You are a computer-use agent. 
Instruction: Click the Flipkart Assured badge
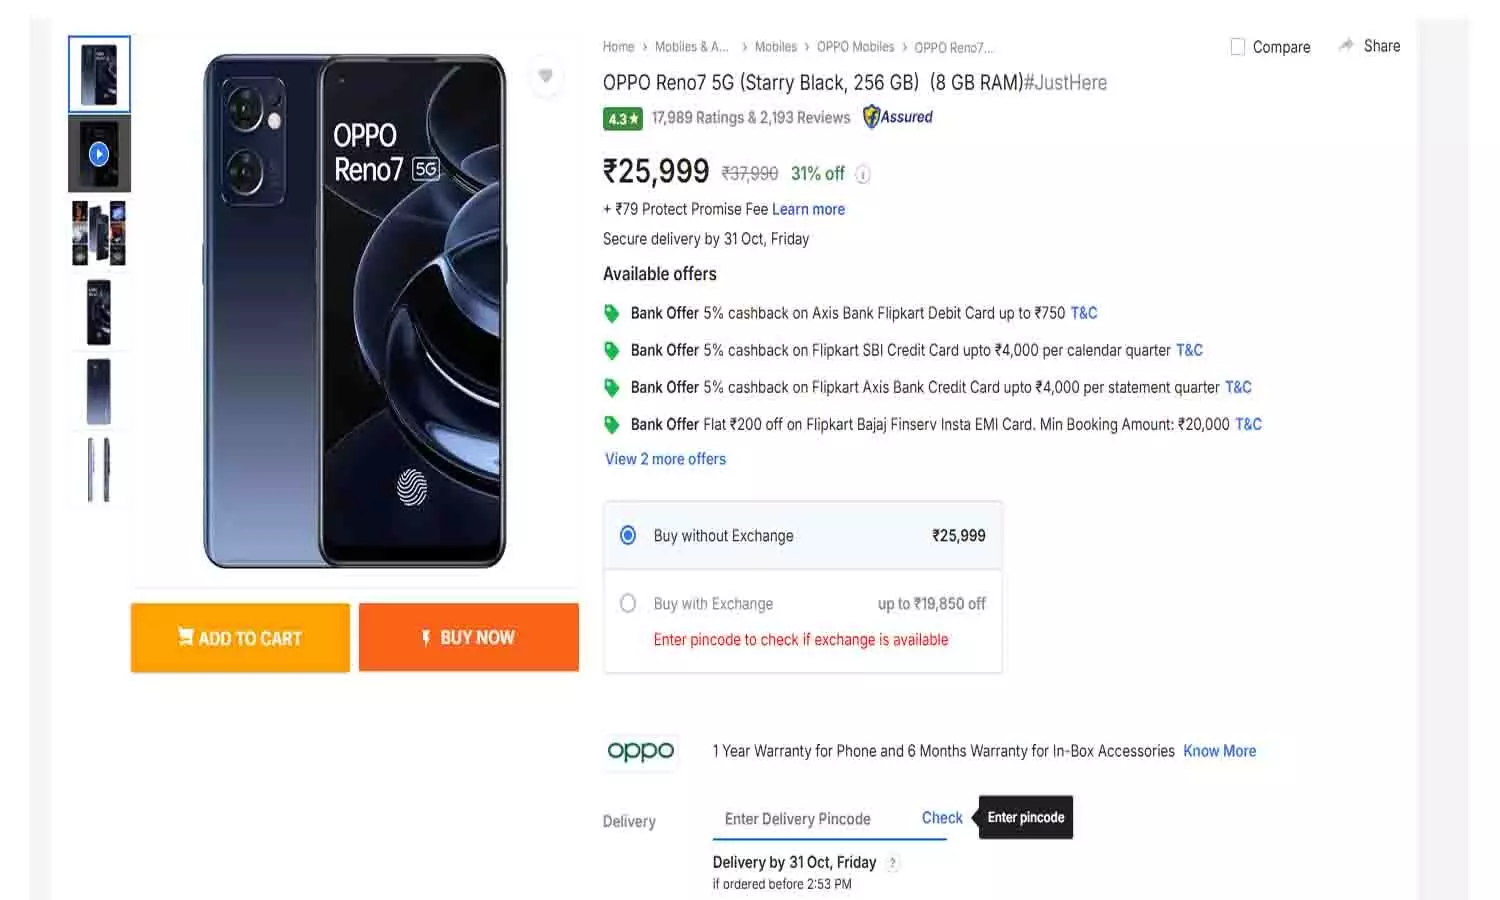click(897, 117)
